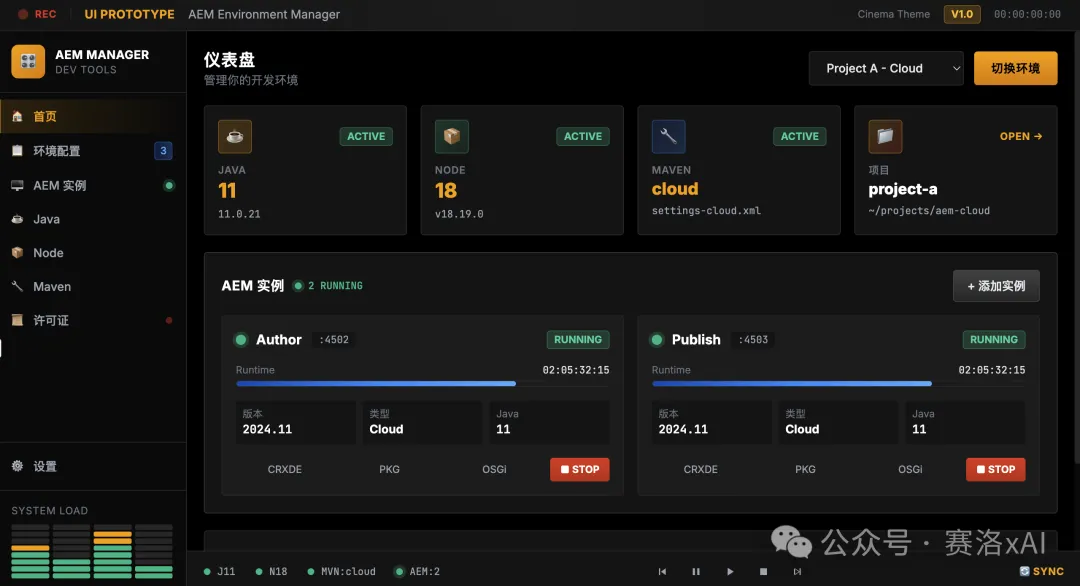Select 环境配置 in the sidebar
Screen dimensions: 1080x586
point(57,151)
